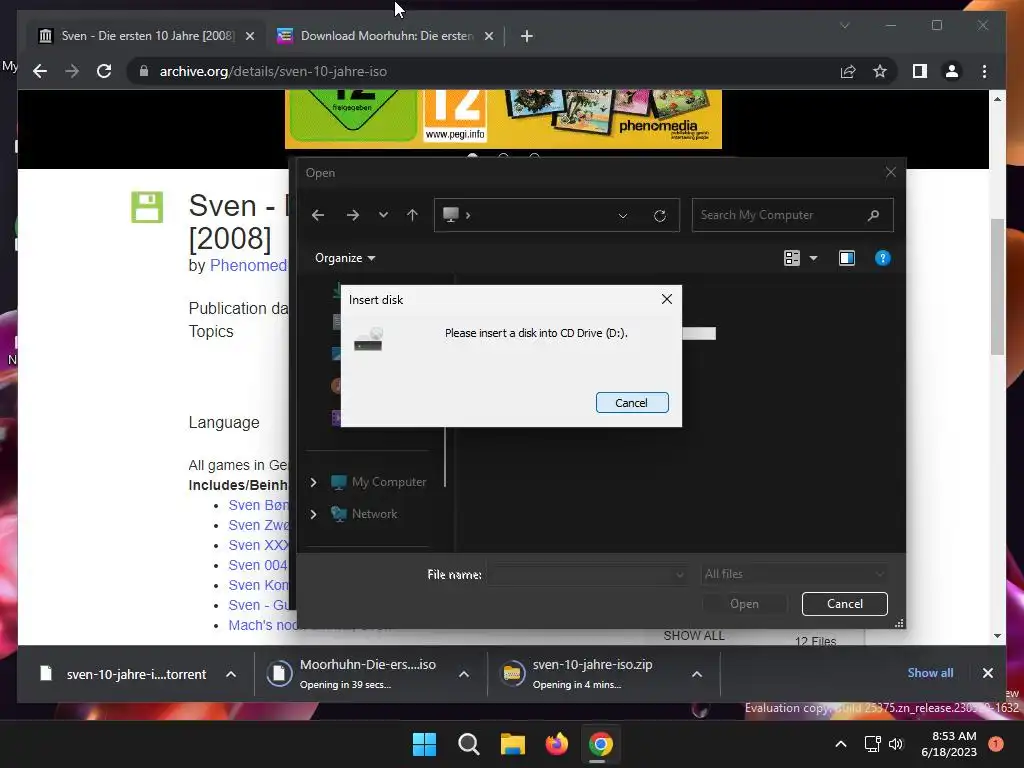Open a new Chrome tab
Screen dimensions: 1024x768
526,36
